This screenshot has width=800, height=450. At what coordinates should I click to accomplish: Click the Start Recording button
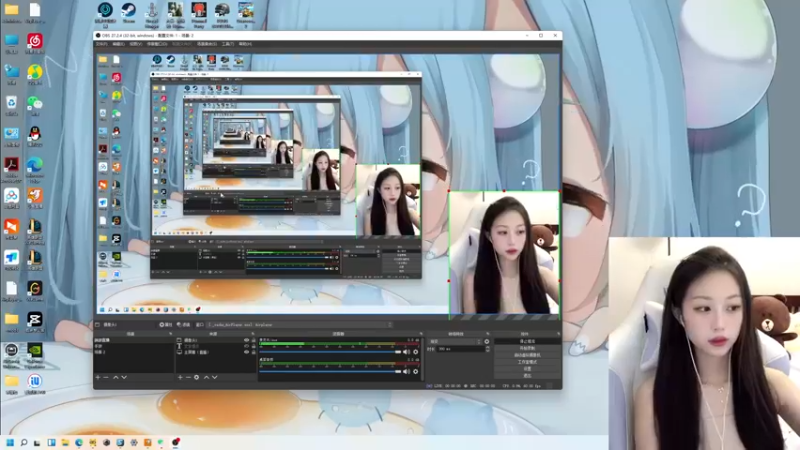pos(527,348)
